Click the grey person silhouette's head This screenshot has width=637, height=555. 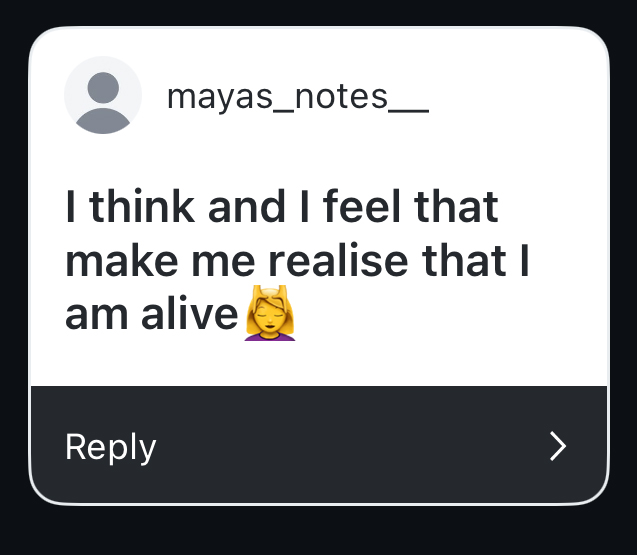point(103,87)
